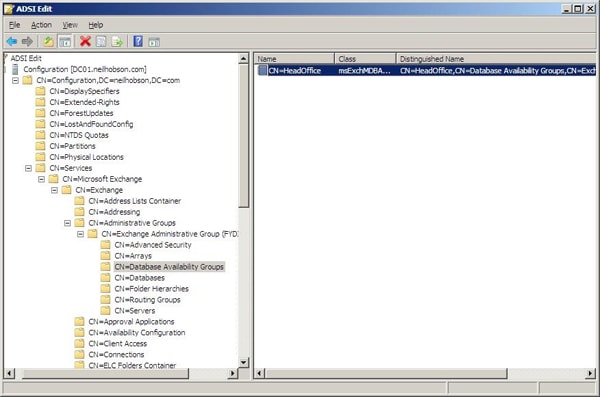The image size is (600, 397).
Task: Select CN=Database Availability Groups tree item
Action: coord(169,267)
